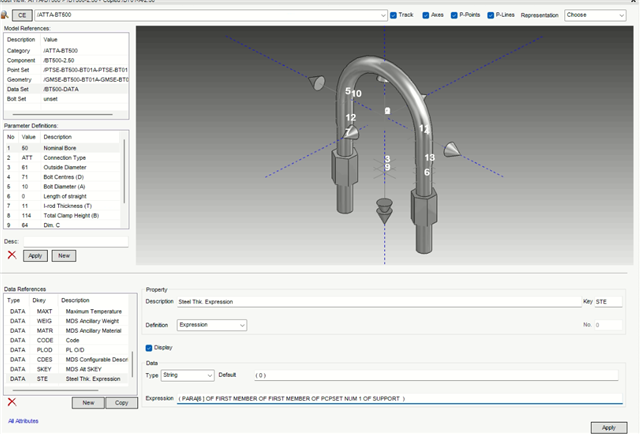Select the Connection Type parameter row
Image resolution: width=640 pixels, height=434 pixels.
(x=62, y=158)
